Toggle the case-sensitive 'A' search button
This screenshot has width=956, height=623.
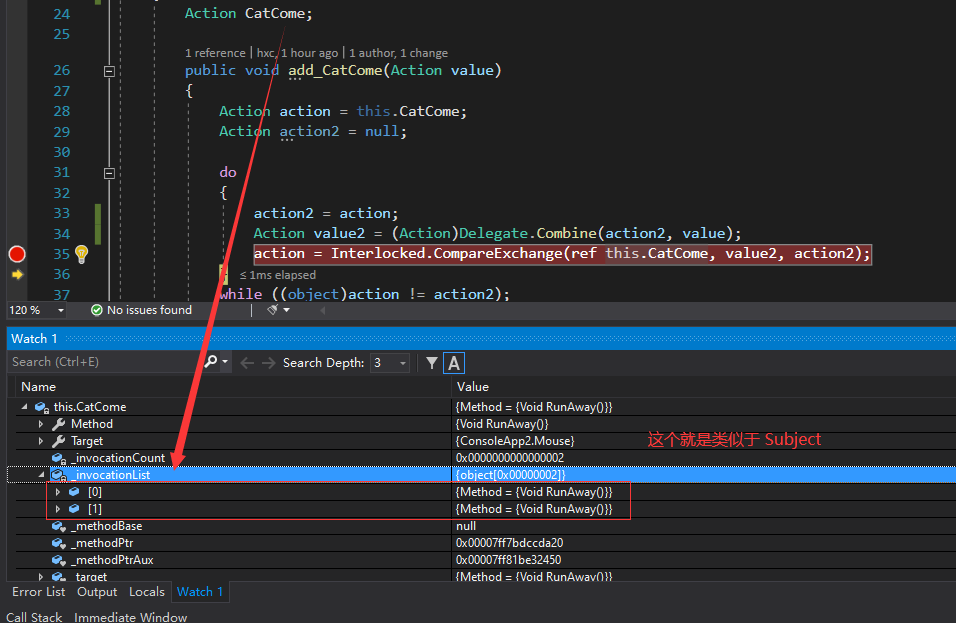454,363
